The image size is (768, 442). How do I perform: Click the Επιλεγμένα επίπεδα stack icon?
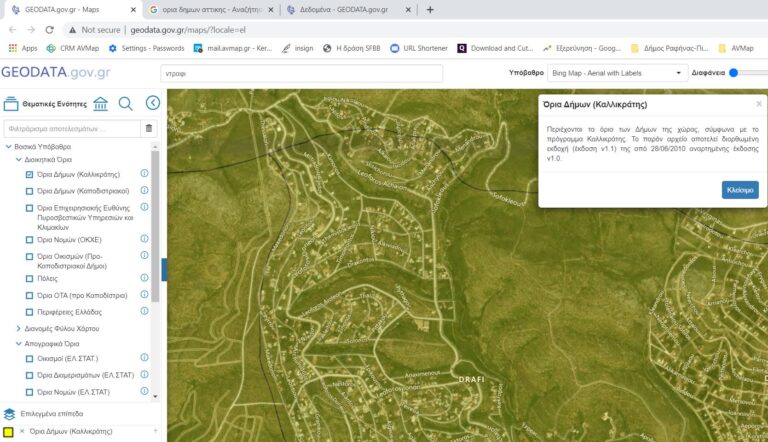pyautogui.click(x=9, y=413)
